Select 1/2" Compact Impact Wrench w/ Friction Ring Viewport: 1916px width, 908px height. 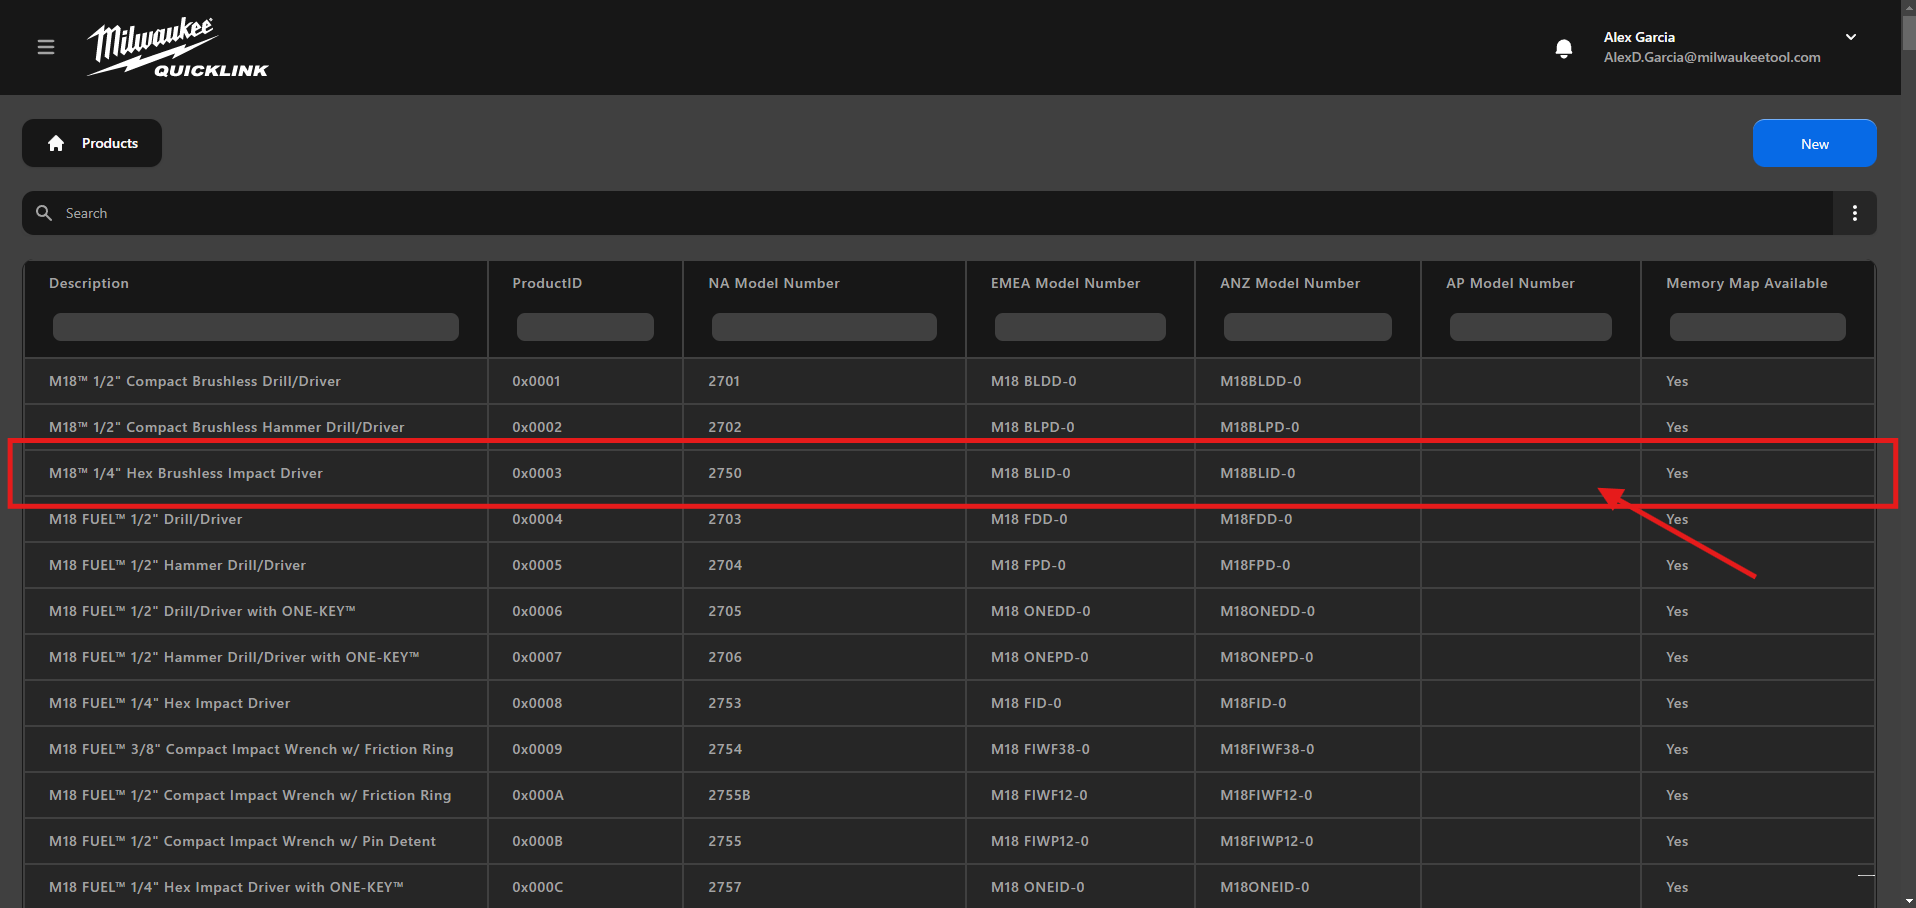tap(949, 795)
